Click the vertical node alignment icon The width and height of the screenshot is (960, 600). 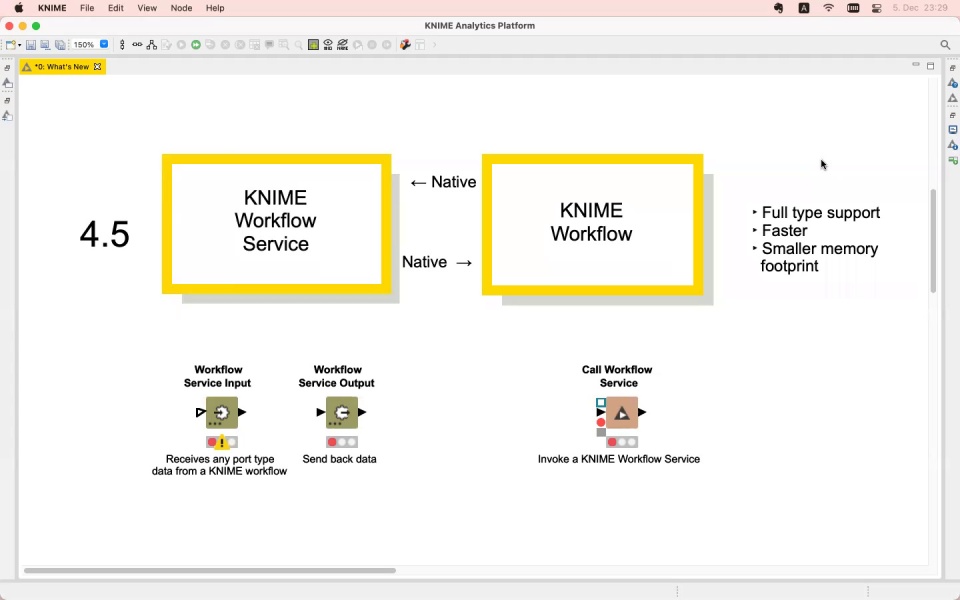pos(122,45)
